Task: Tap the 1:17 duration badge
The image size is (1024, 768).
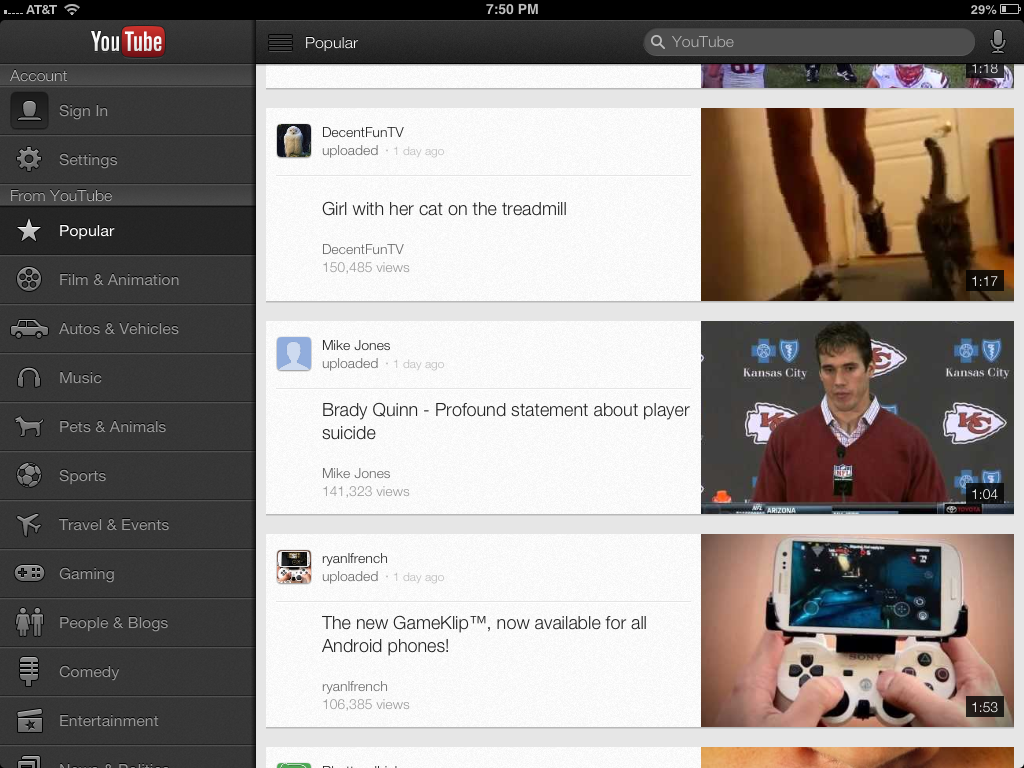Action: pos(984,281)
